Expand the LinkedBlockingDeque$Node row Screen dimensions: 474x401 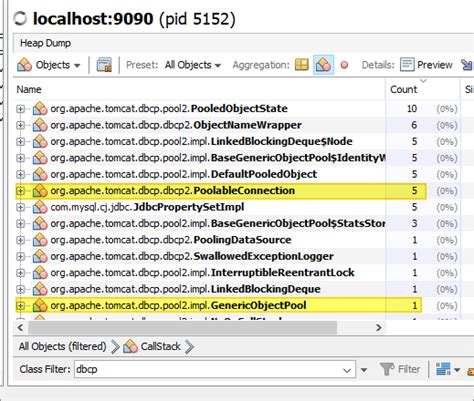[x=20, y=141]
